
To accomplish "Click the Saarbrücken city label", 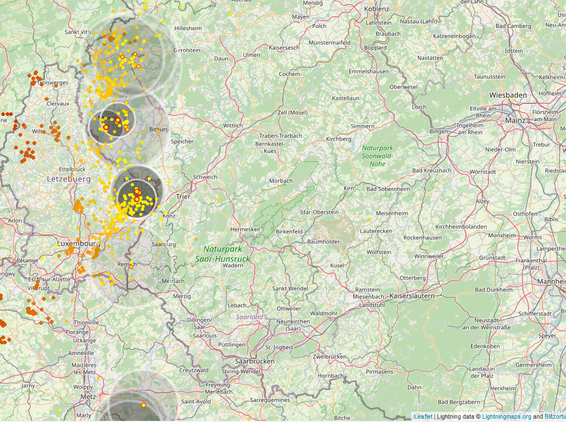I will click(x=255, y=361).
